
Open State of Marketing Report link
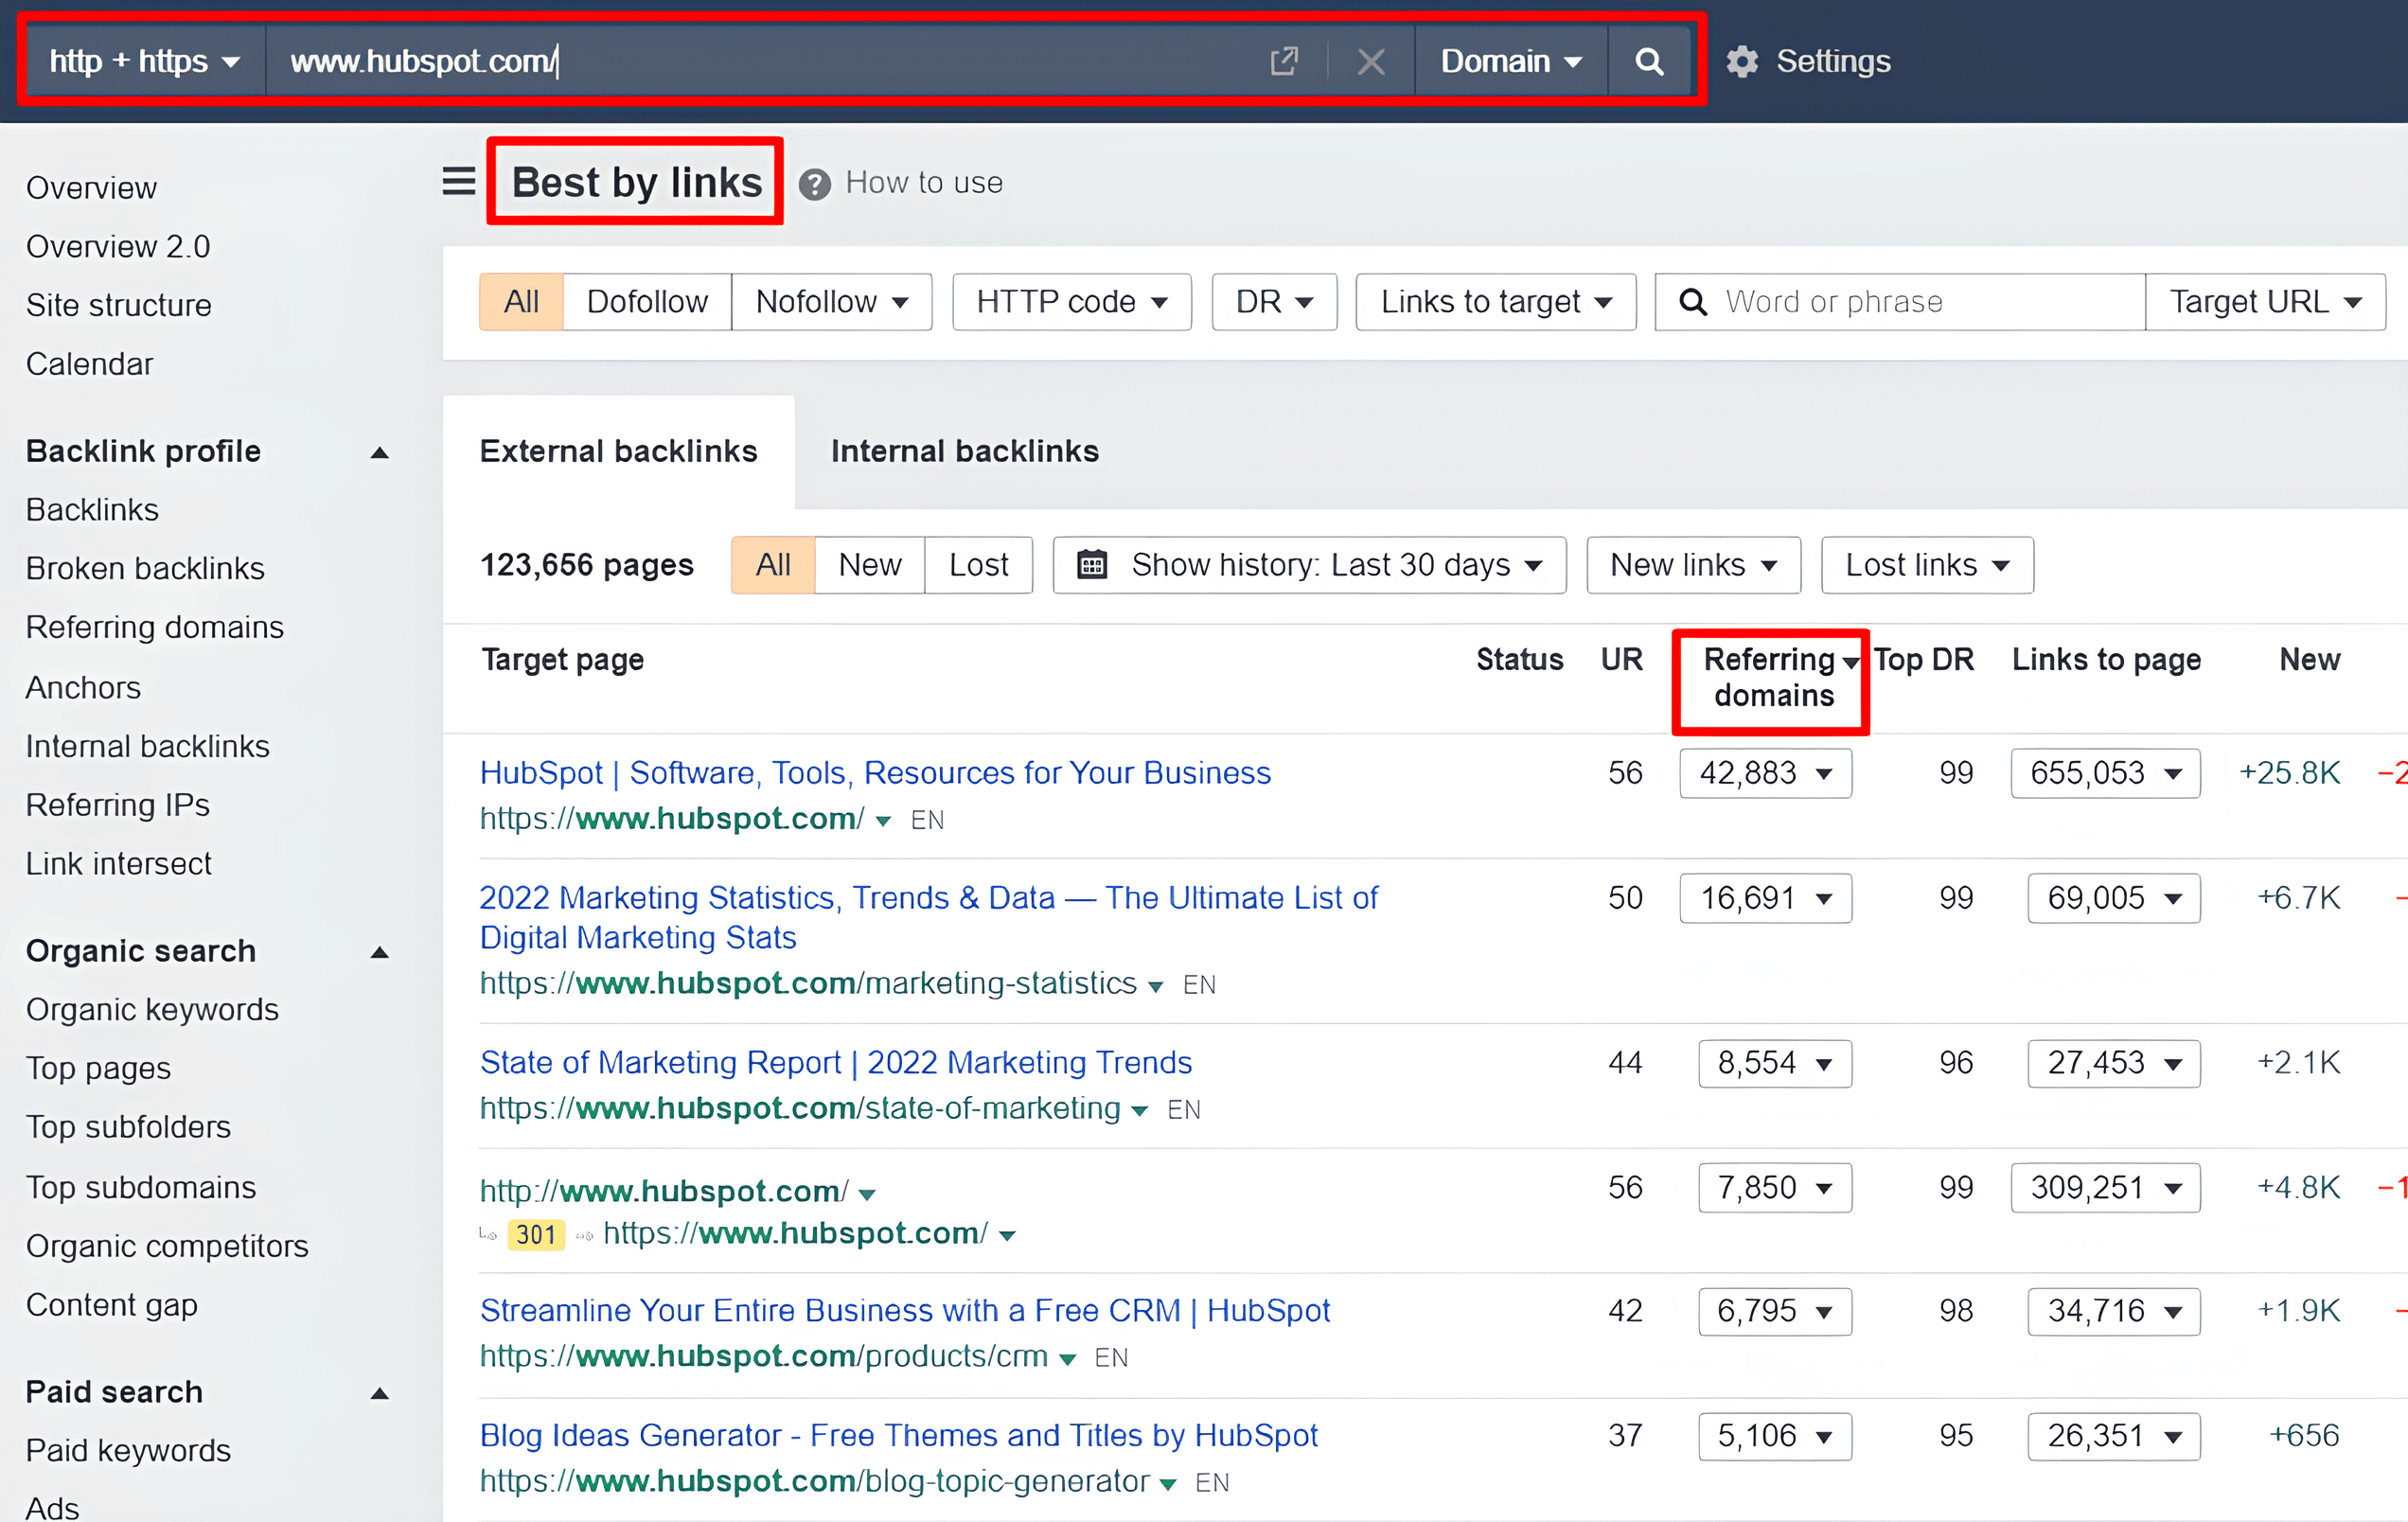pyautogui.click(x=836, y=1063)
